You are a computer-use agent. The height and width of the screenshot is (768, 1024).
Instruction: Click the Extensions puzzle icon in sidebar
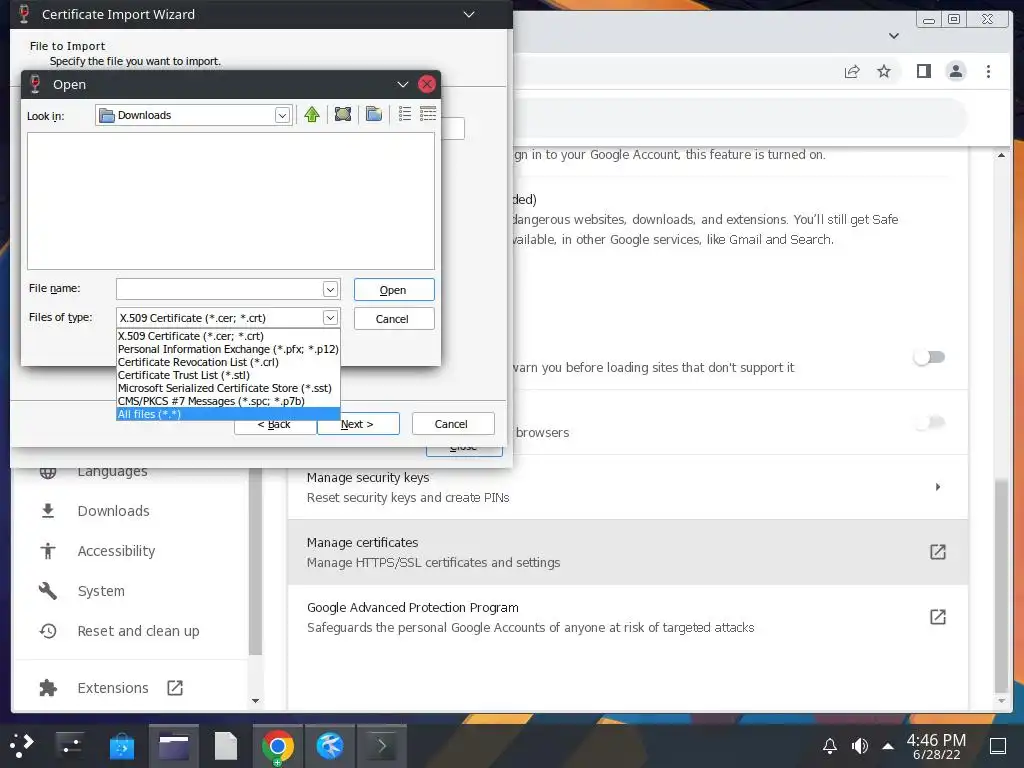(x=48, y=688)
